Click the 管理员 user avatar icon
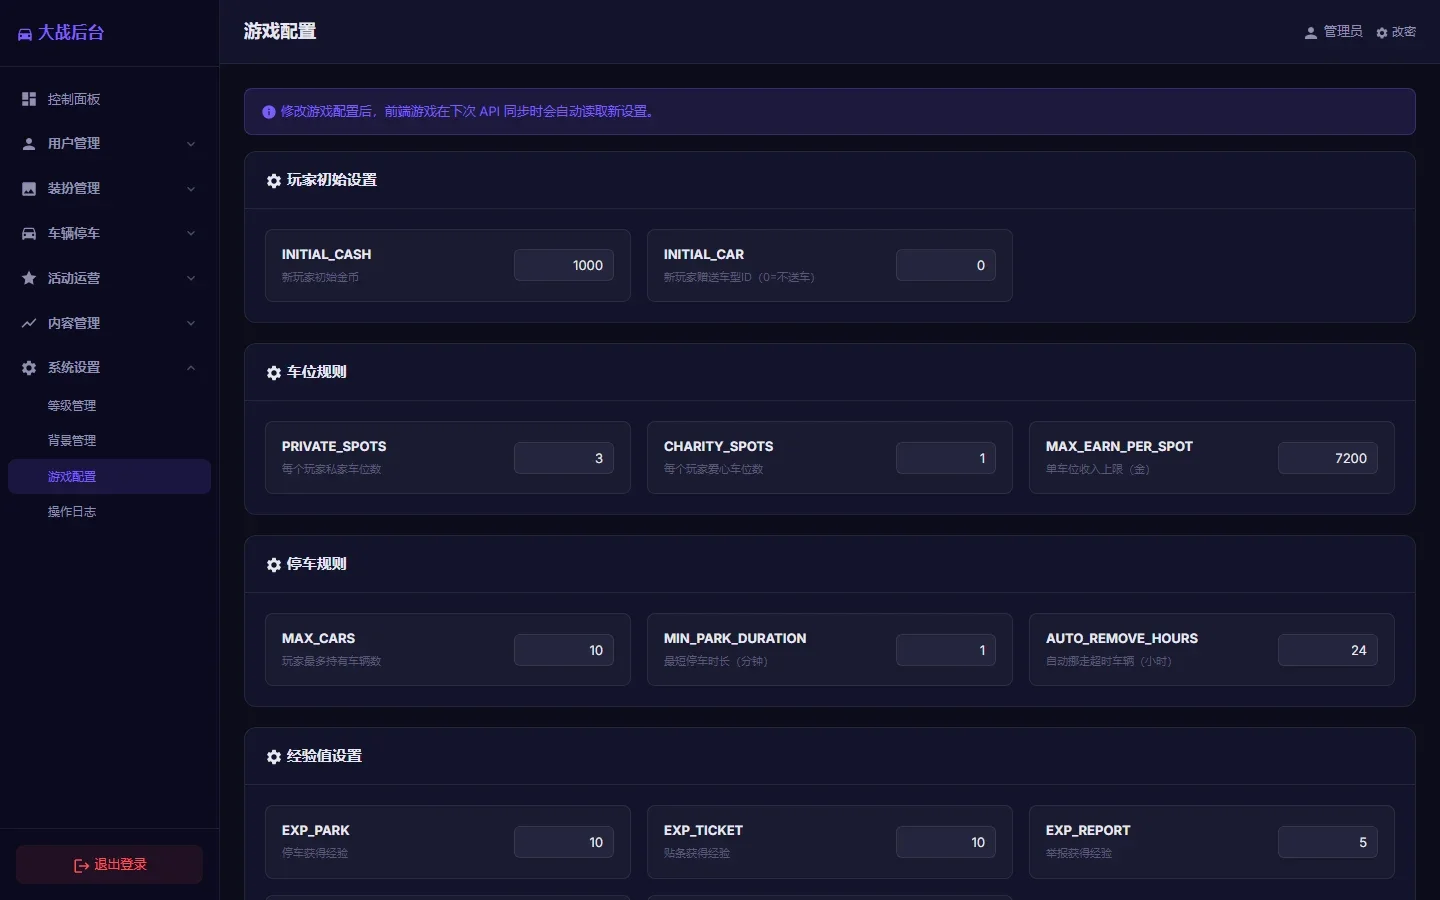This screenshot has width=1440, height=900. (x=1311, y=33)
